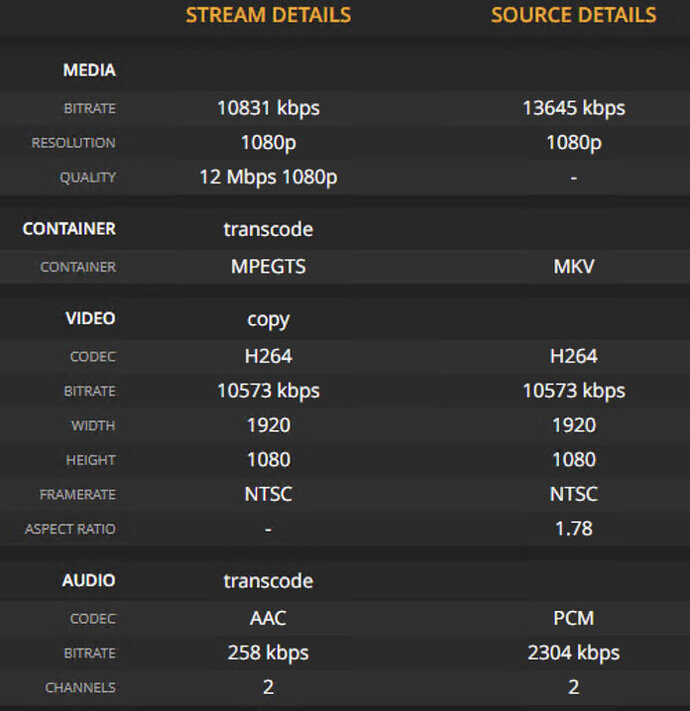Select the CONTAINER section heading
The image size is (690, 711).
[69, 229]
